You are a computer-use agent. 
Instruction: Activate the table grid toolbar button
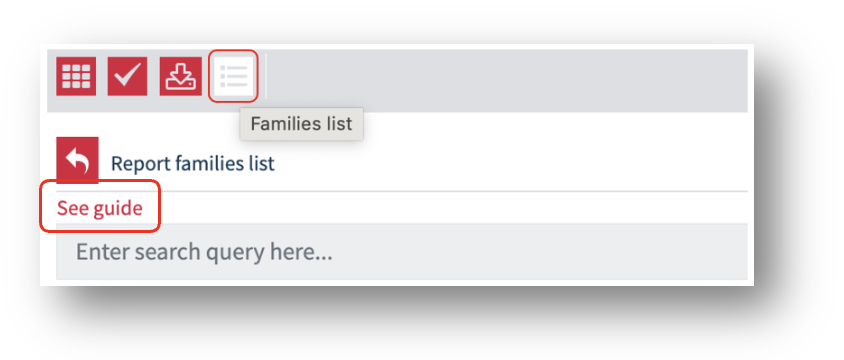pyautogui.click(x=76, y=76)
